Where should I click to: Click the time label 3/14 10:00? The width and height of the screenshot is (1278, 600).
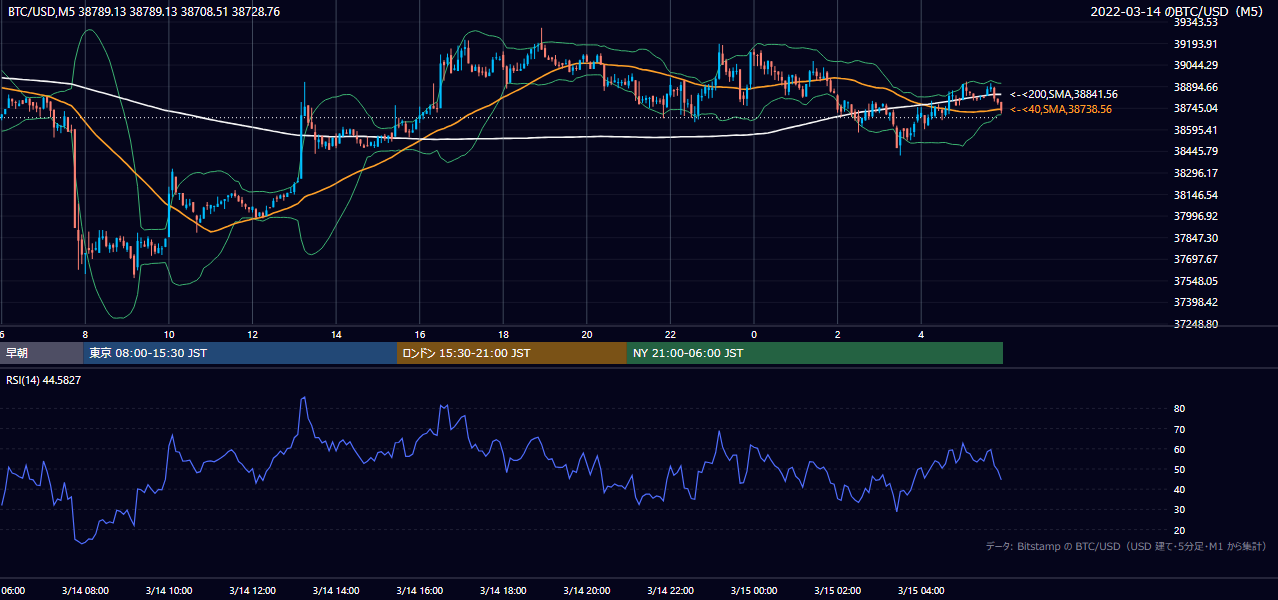[x=168, y=591]
